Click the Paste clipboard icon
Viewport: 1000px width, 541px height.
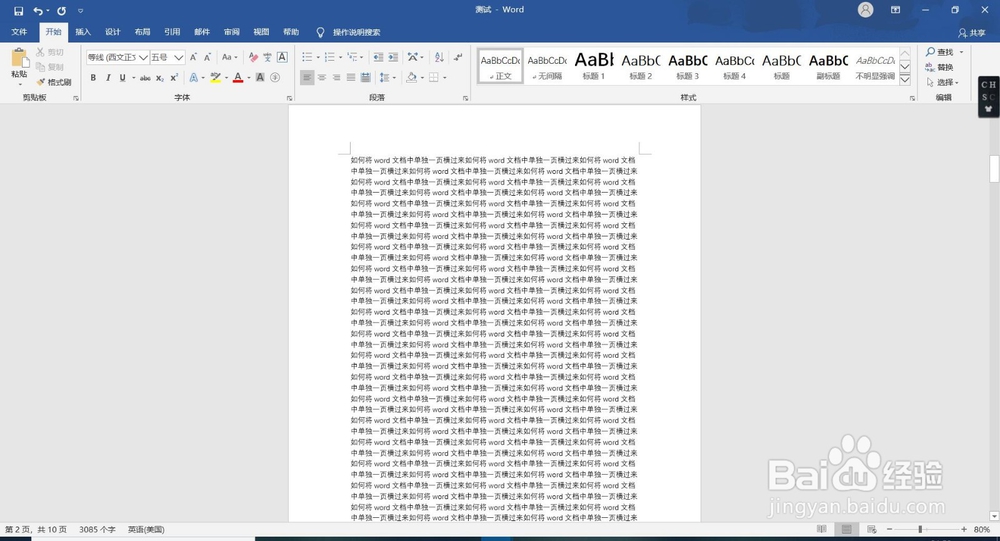(x=20, y=59)
